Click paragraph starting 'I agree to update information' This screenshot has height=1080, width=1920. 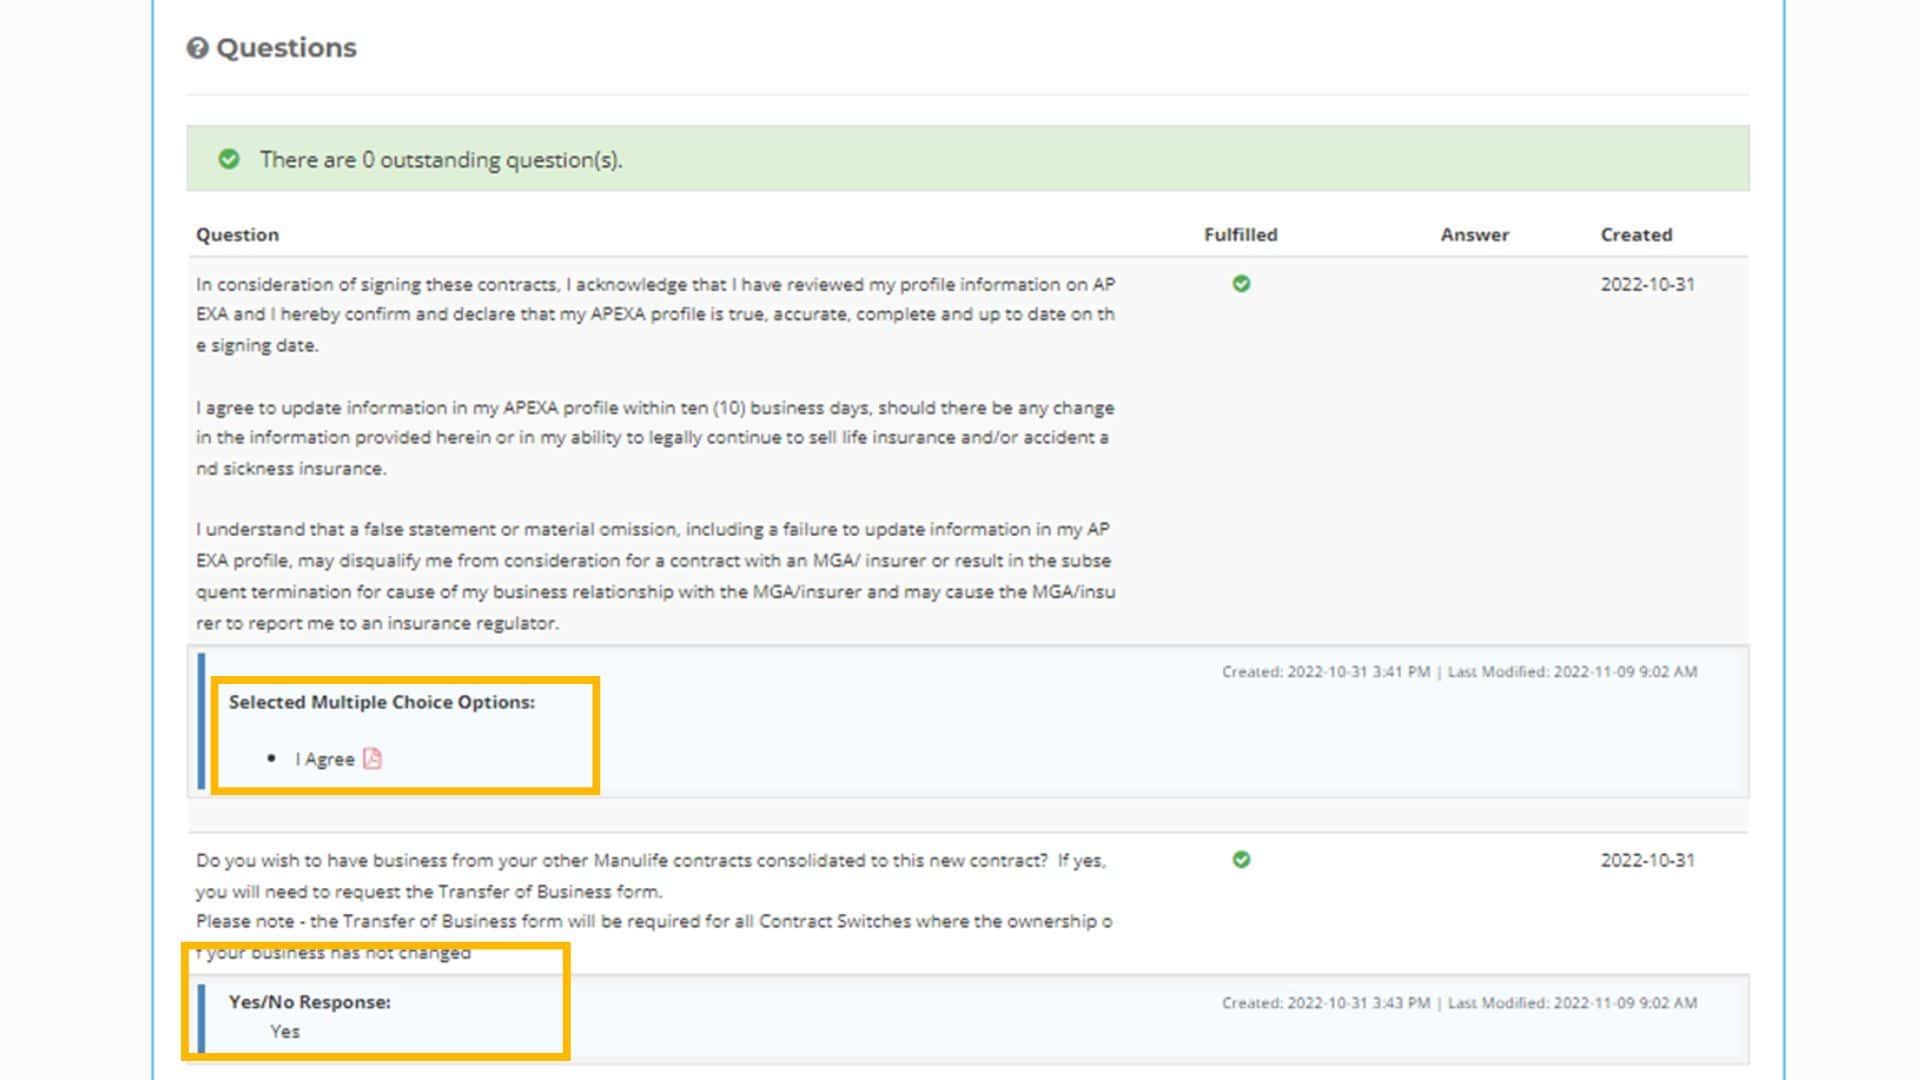pyautogui.click(x=655, y=438)
